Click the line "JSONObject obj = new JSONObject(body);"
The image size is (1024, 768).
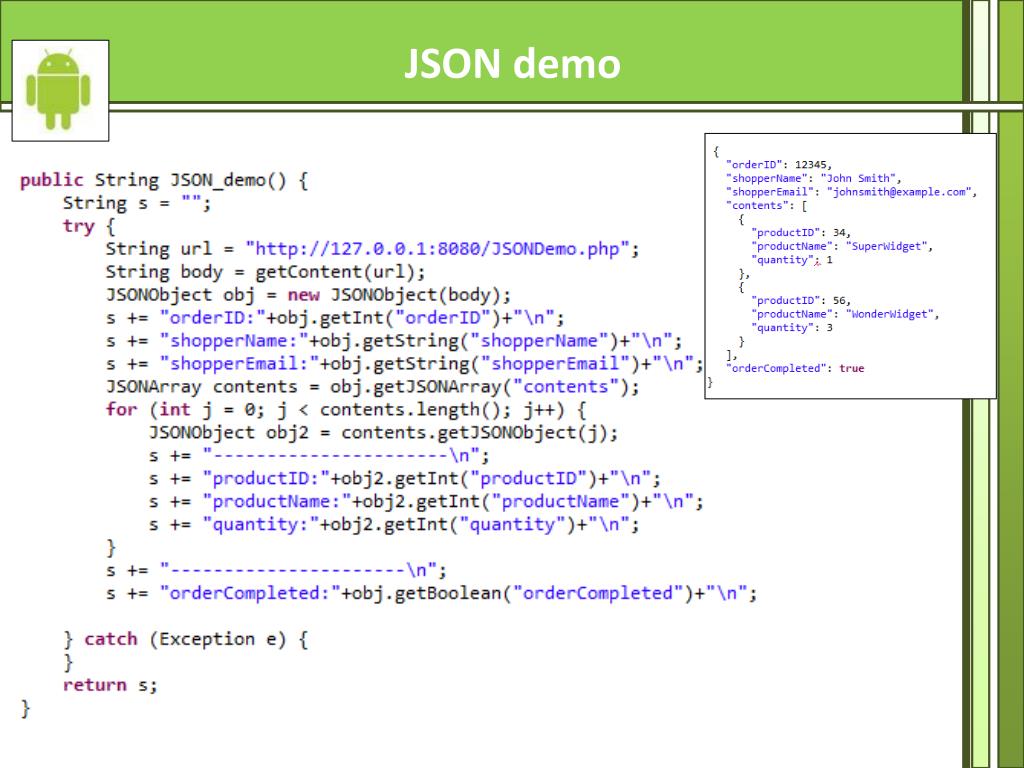(308, 295)
